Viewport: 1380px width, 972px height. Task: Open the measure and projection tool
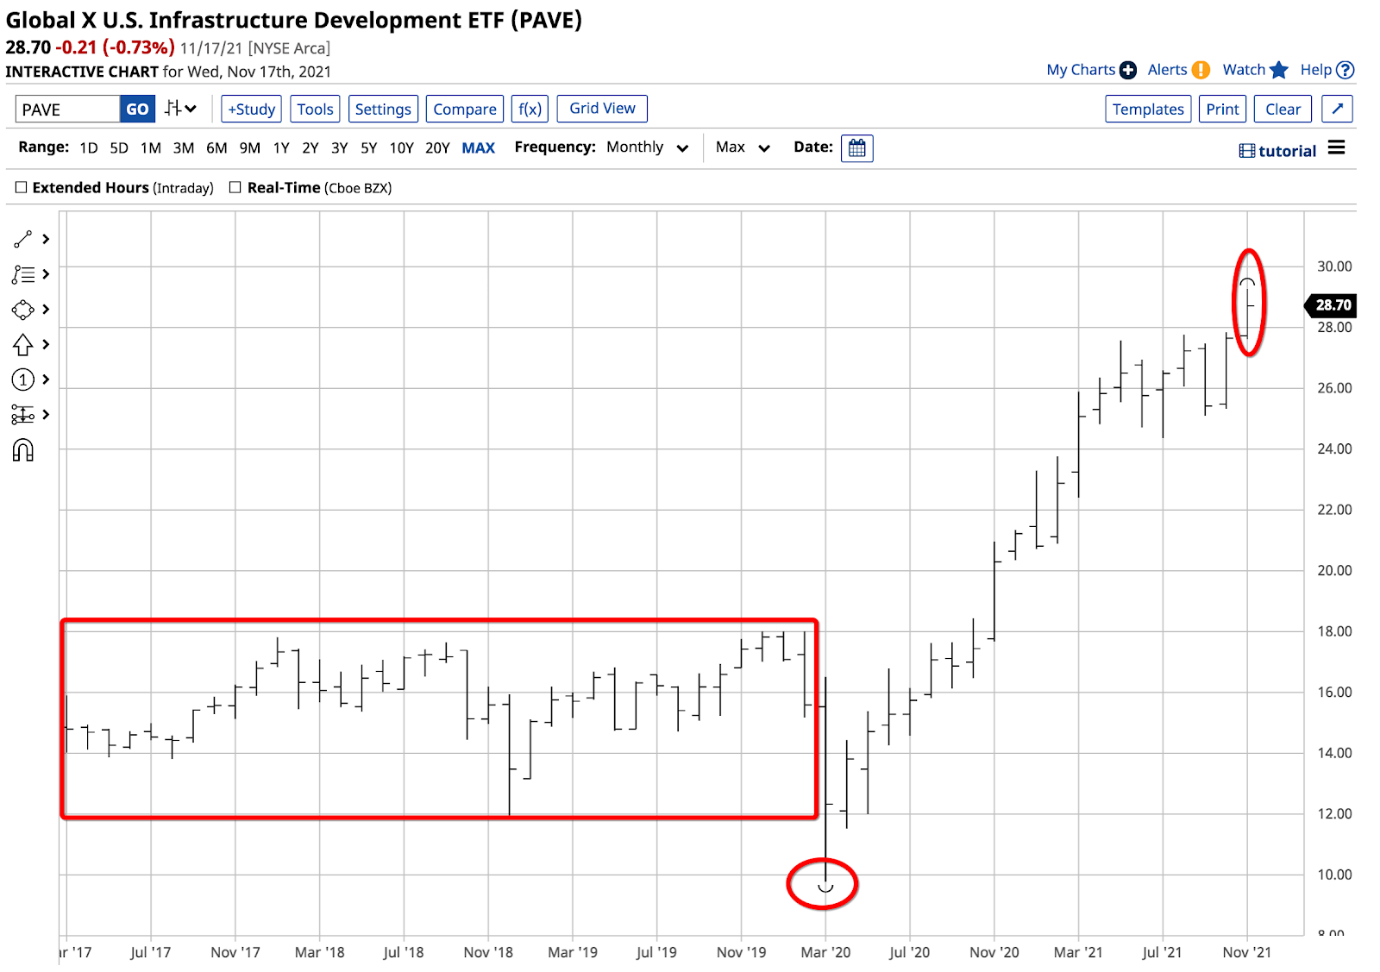22,414
